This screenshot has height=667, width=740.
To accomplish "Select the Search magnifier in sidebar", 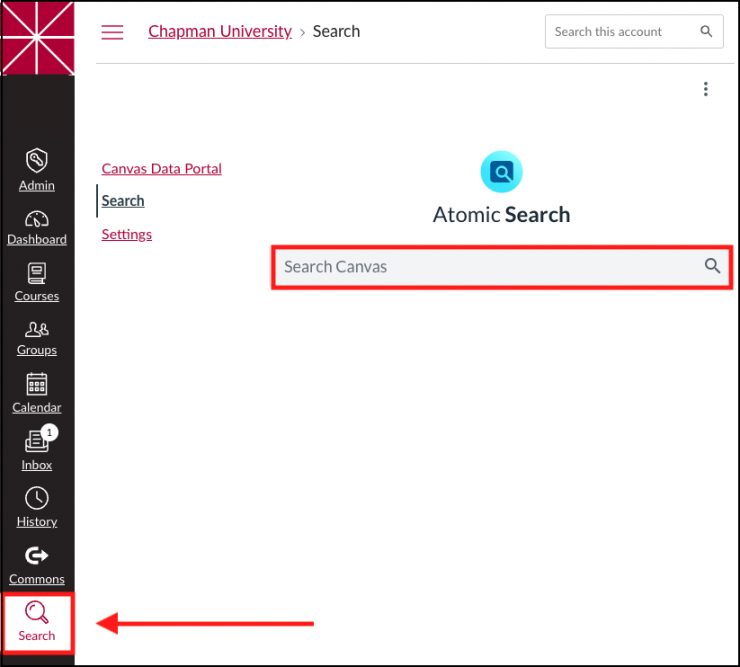I will 37,622.
